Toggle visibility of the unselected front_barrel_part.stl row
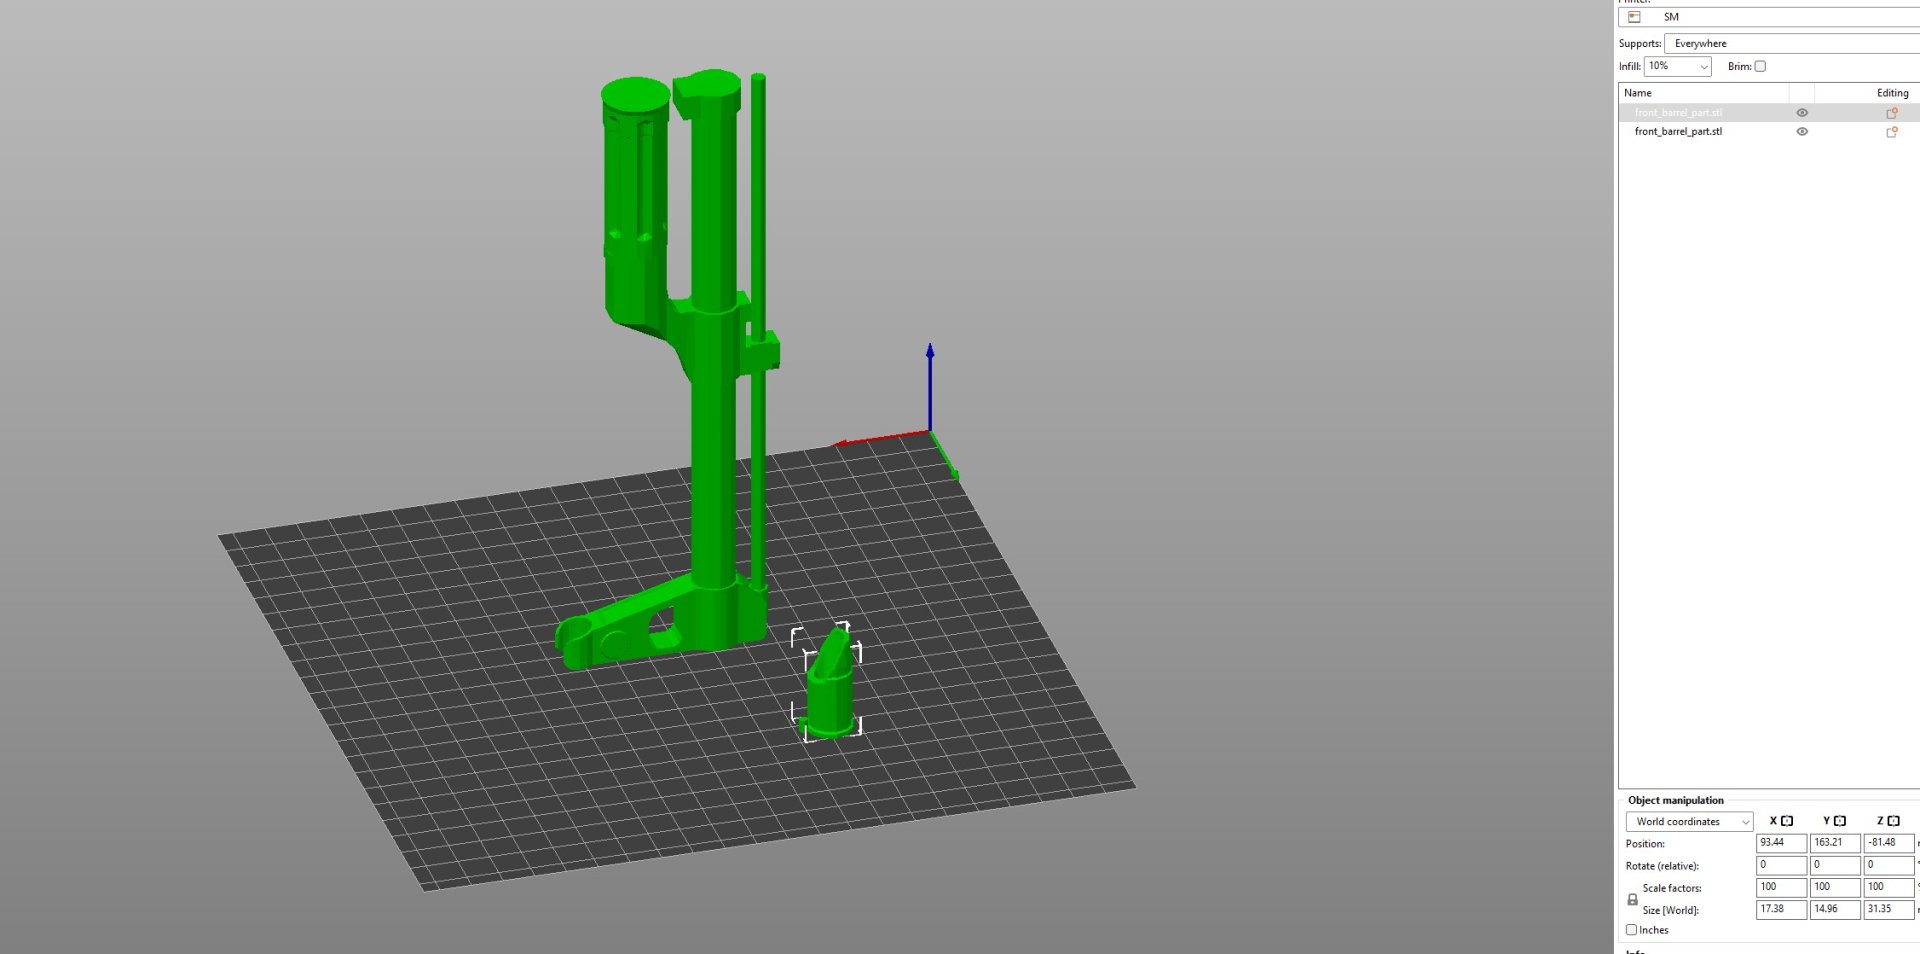Viewport: 1920px width, 954px height. coord(1802,132)
